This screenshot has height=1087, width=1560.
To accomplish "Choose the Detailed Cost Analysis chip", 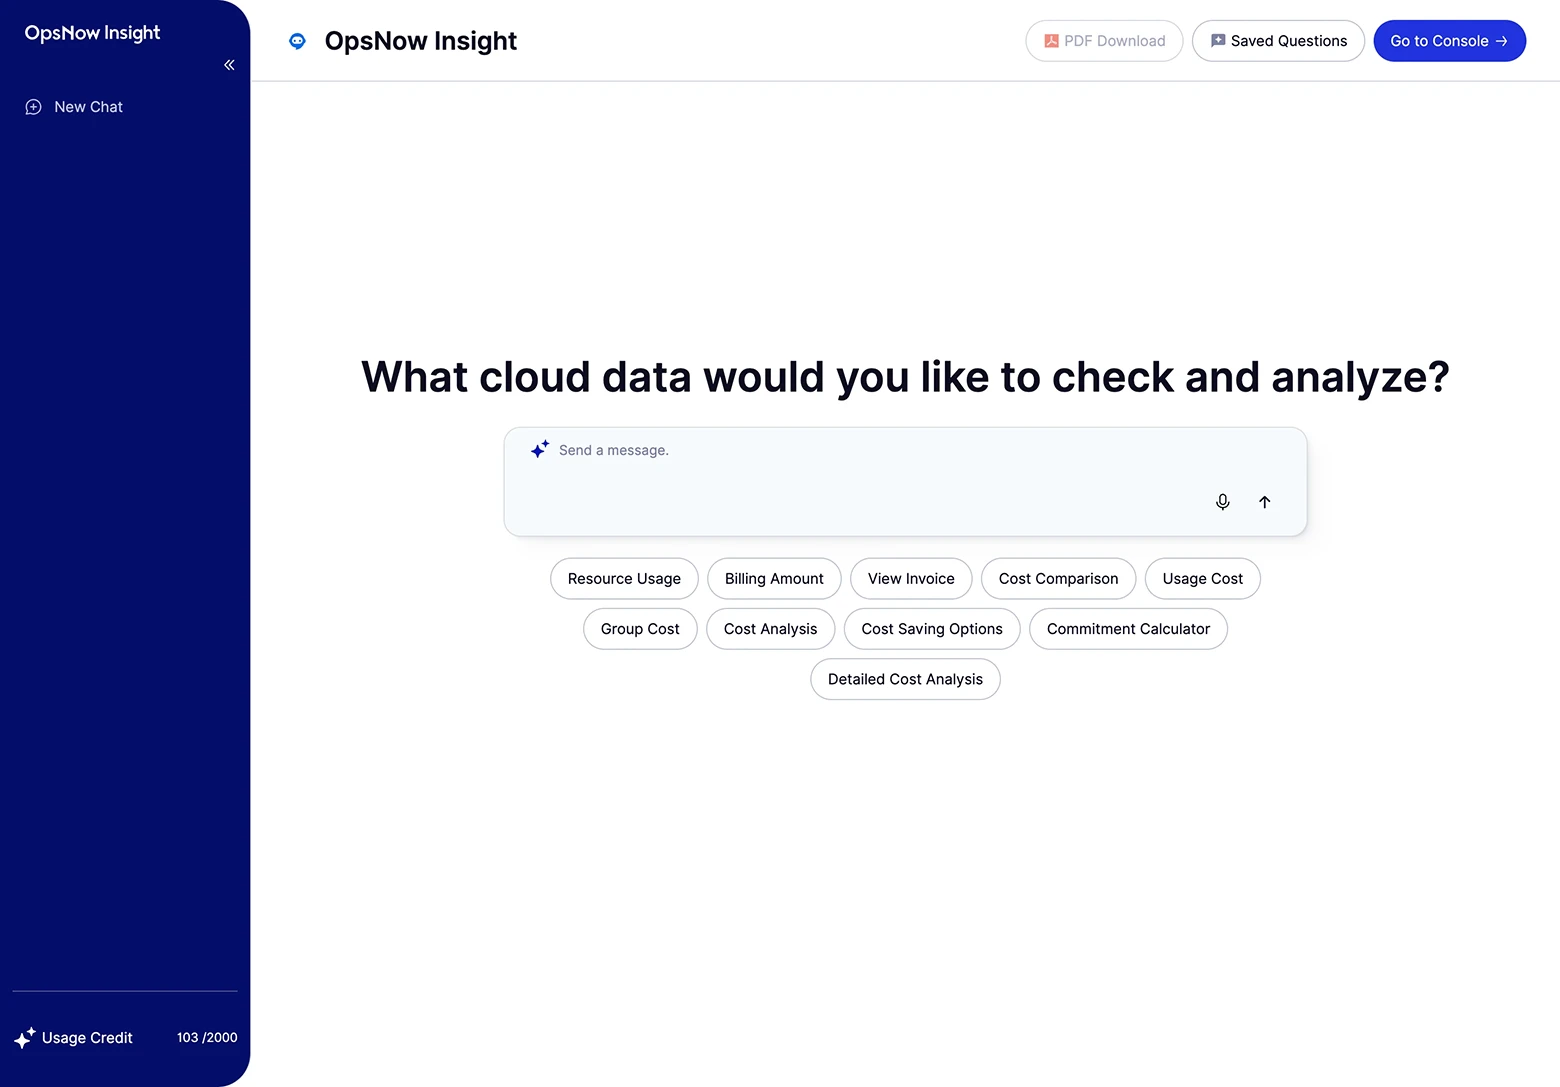I will click(x=905, y=679).
